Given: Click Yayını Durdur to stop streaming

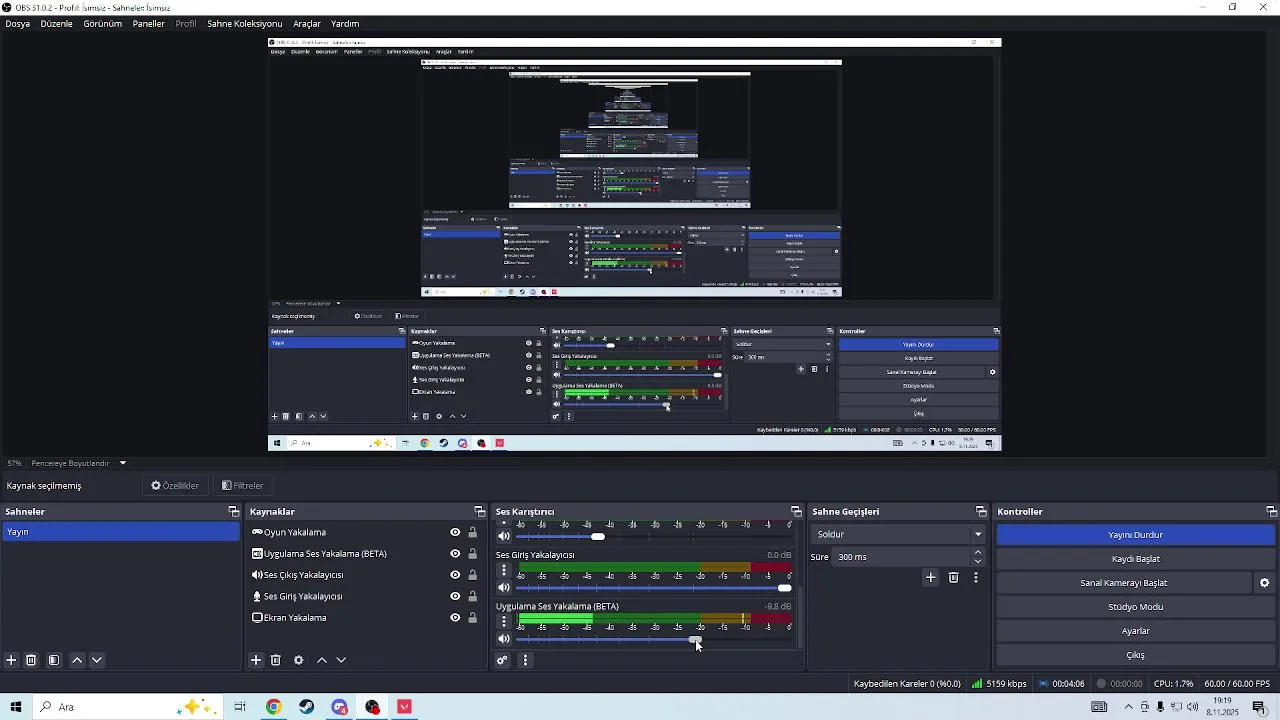Looking at the screenshot, I should 1135,535.
